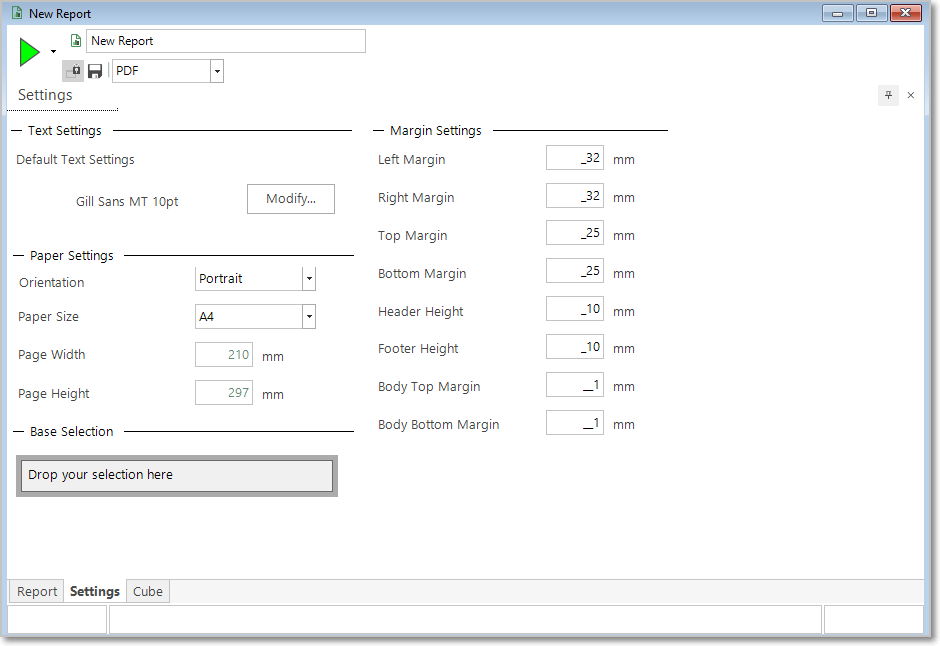
Task: Edit the Bottom Margin value
Action: tap(574, 271)
